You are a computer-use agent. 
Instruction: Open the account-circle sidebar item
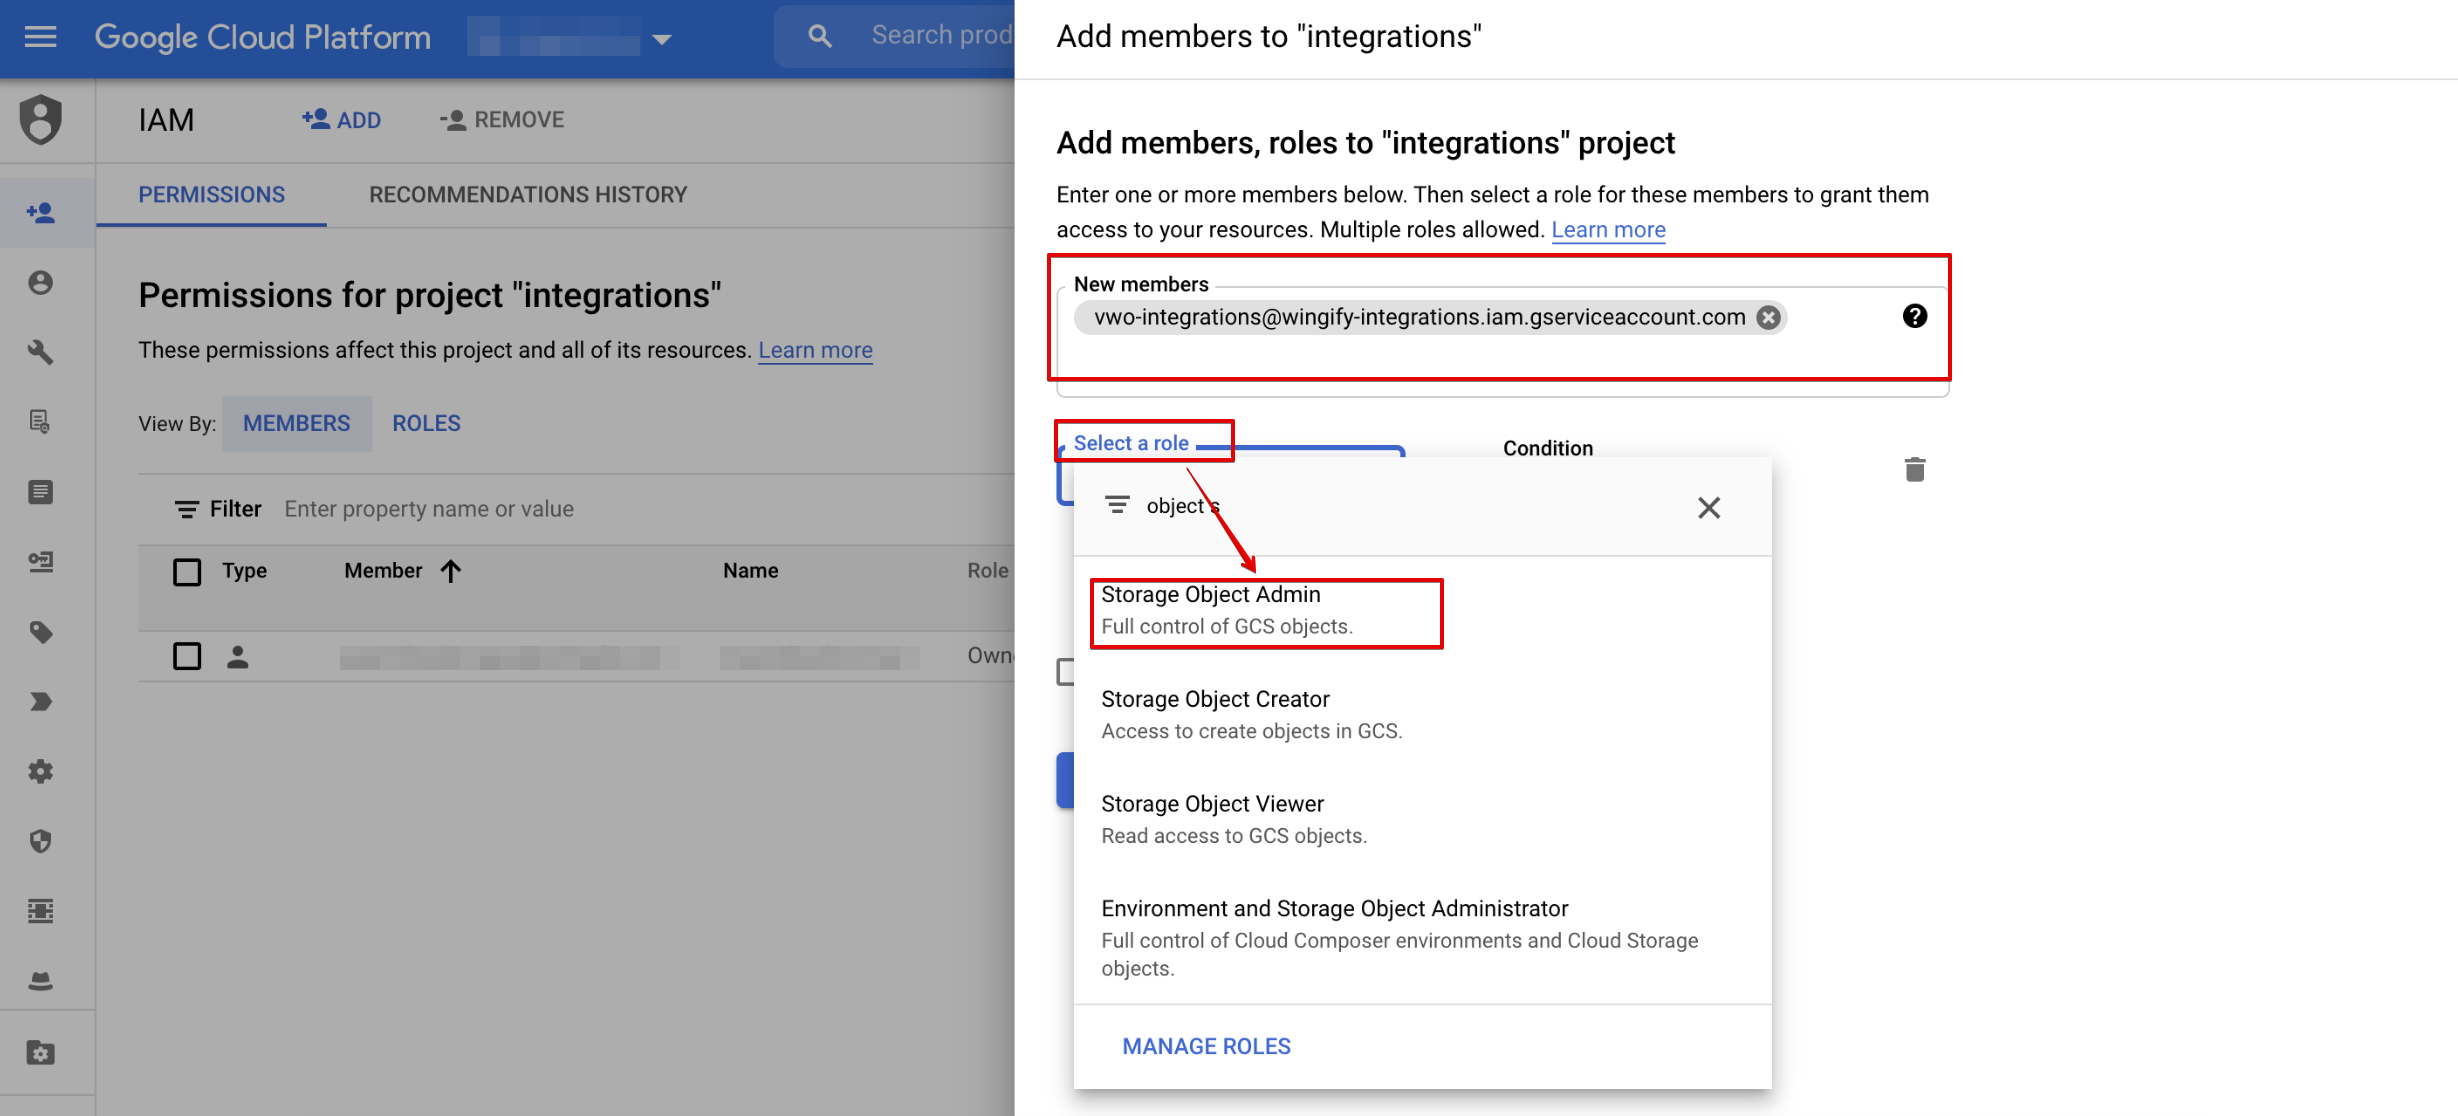tap(40, 283)
